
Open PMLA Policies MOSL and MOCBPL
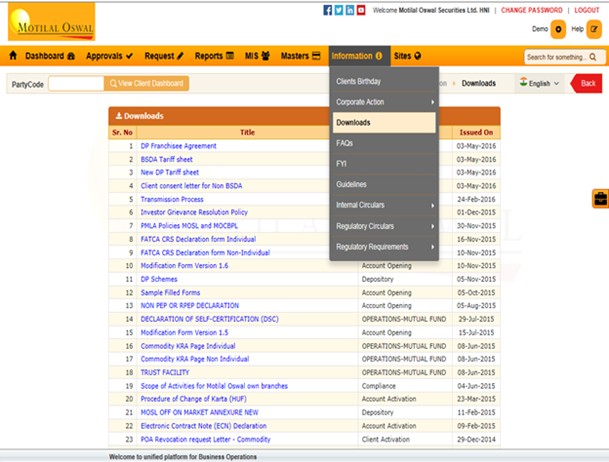(189, 226)
